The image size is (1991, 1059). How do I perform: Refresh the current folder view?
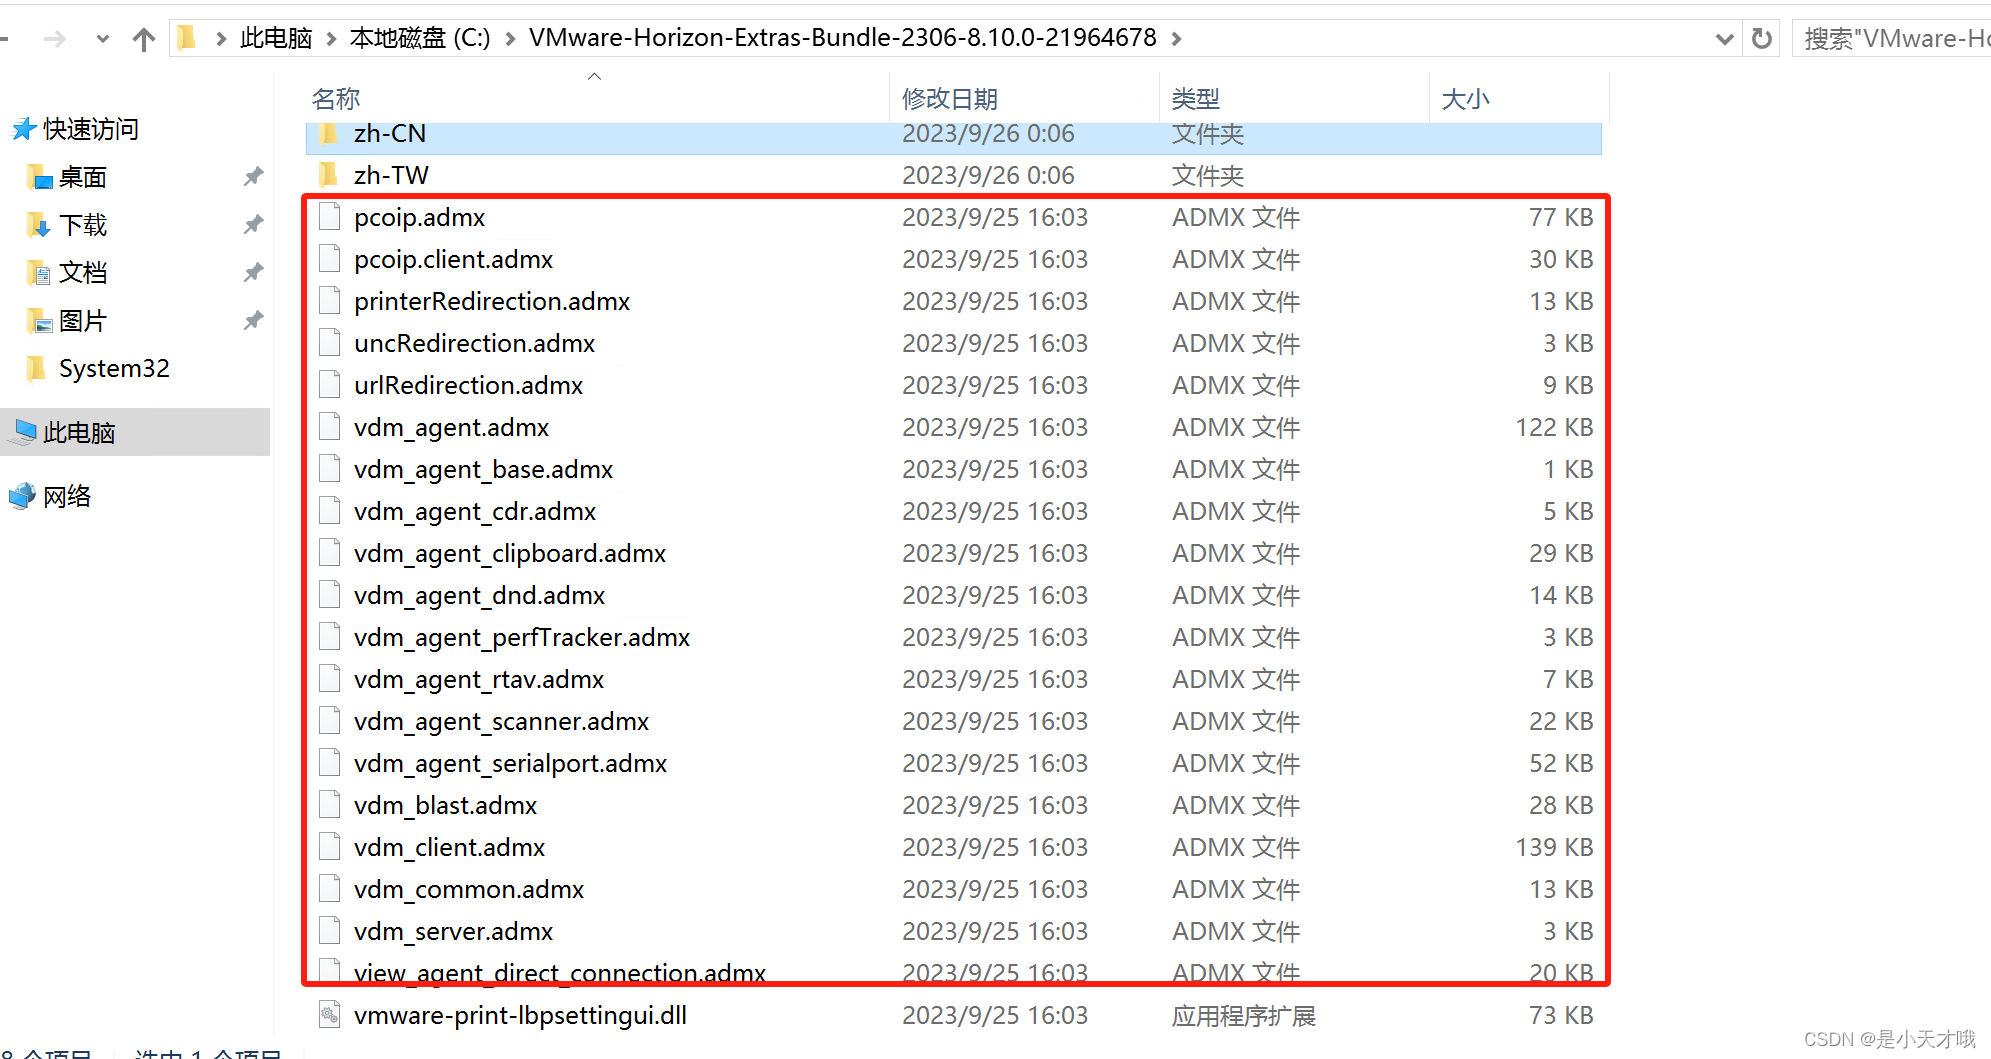click(x=1761, y=39)
